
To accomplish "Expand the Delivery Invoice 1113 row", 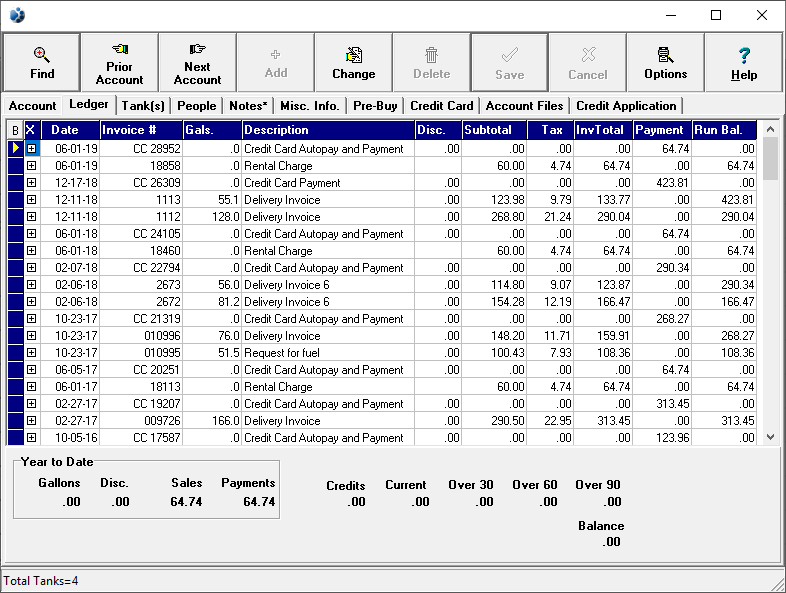I will [31, 200].
